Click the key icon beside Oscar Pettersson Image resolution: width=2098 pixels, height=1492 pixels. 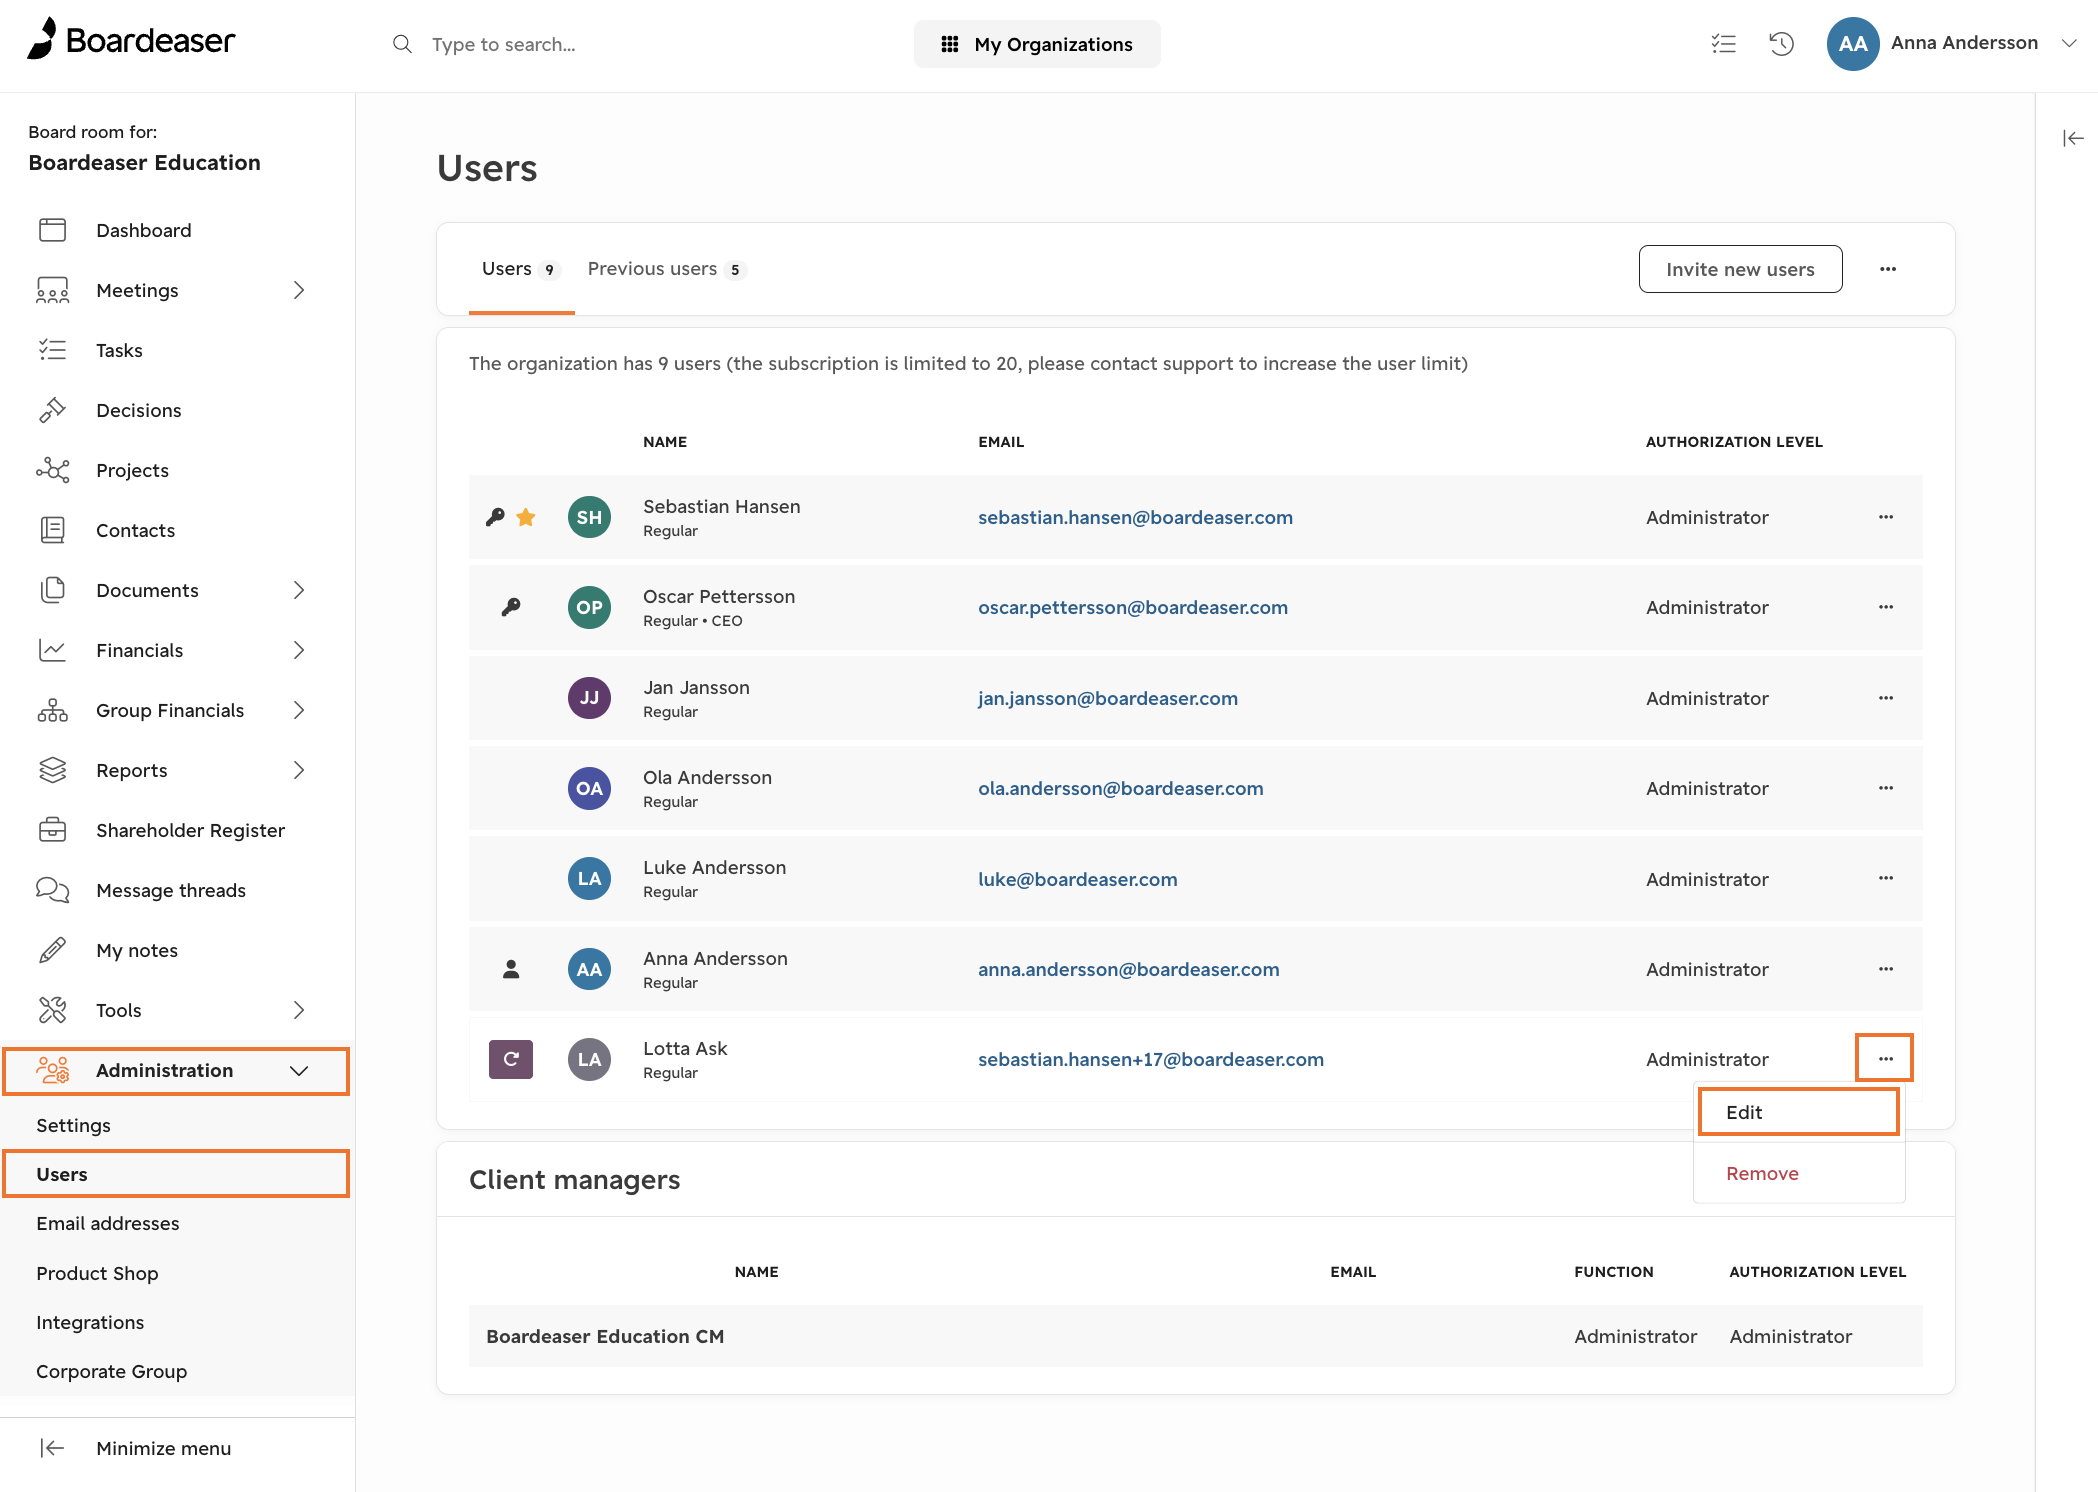(511, 607)
